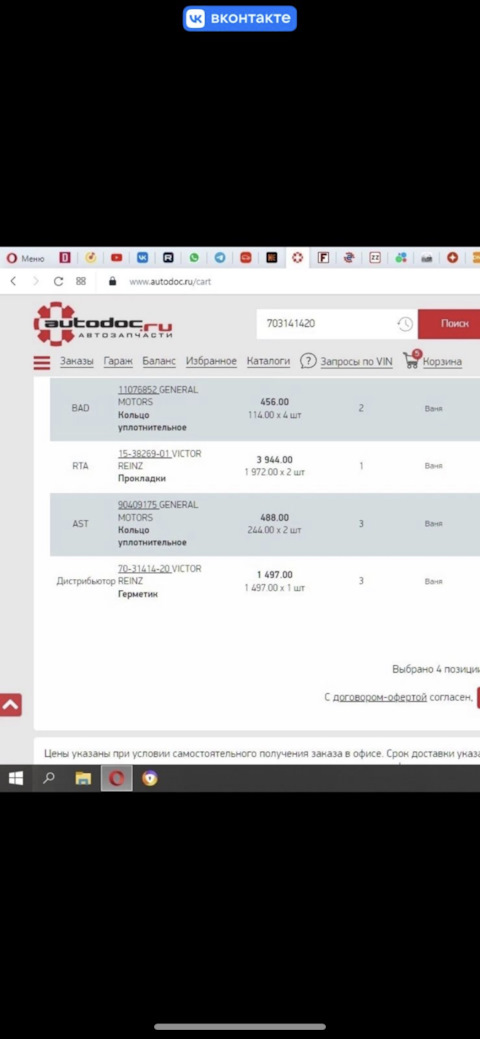Switch to the WhatsApp browser tab
The height and width of the screenshot is (1039, 480).
[x=194, y=258]
